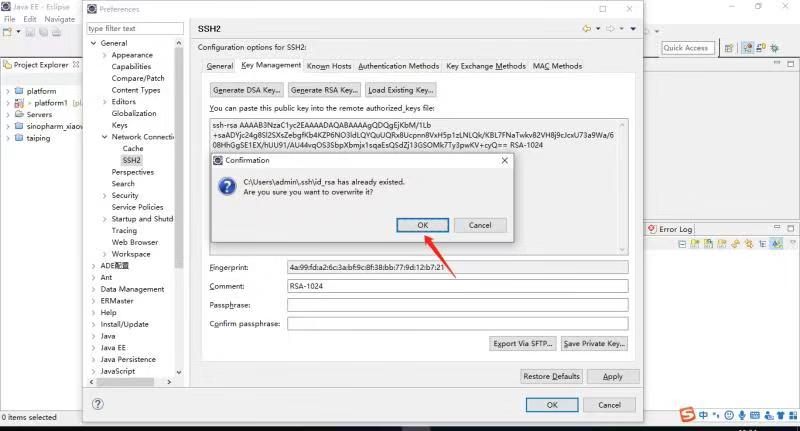The width and height of the screenshot is (800, 431).
Task: Collapse the Network Connections node
Action: [x=105, y=137]
